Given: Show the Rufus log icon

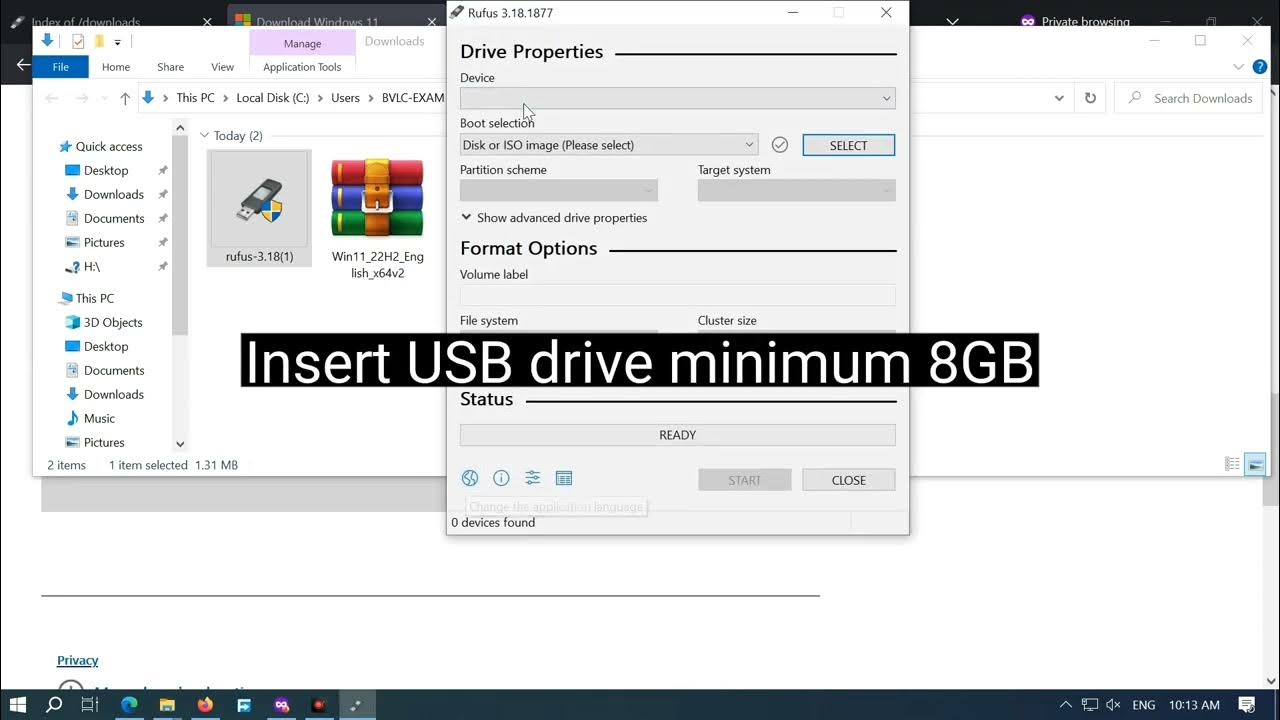Looking at the screenshot, I should (x=563, y=478).
